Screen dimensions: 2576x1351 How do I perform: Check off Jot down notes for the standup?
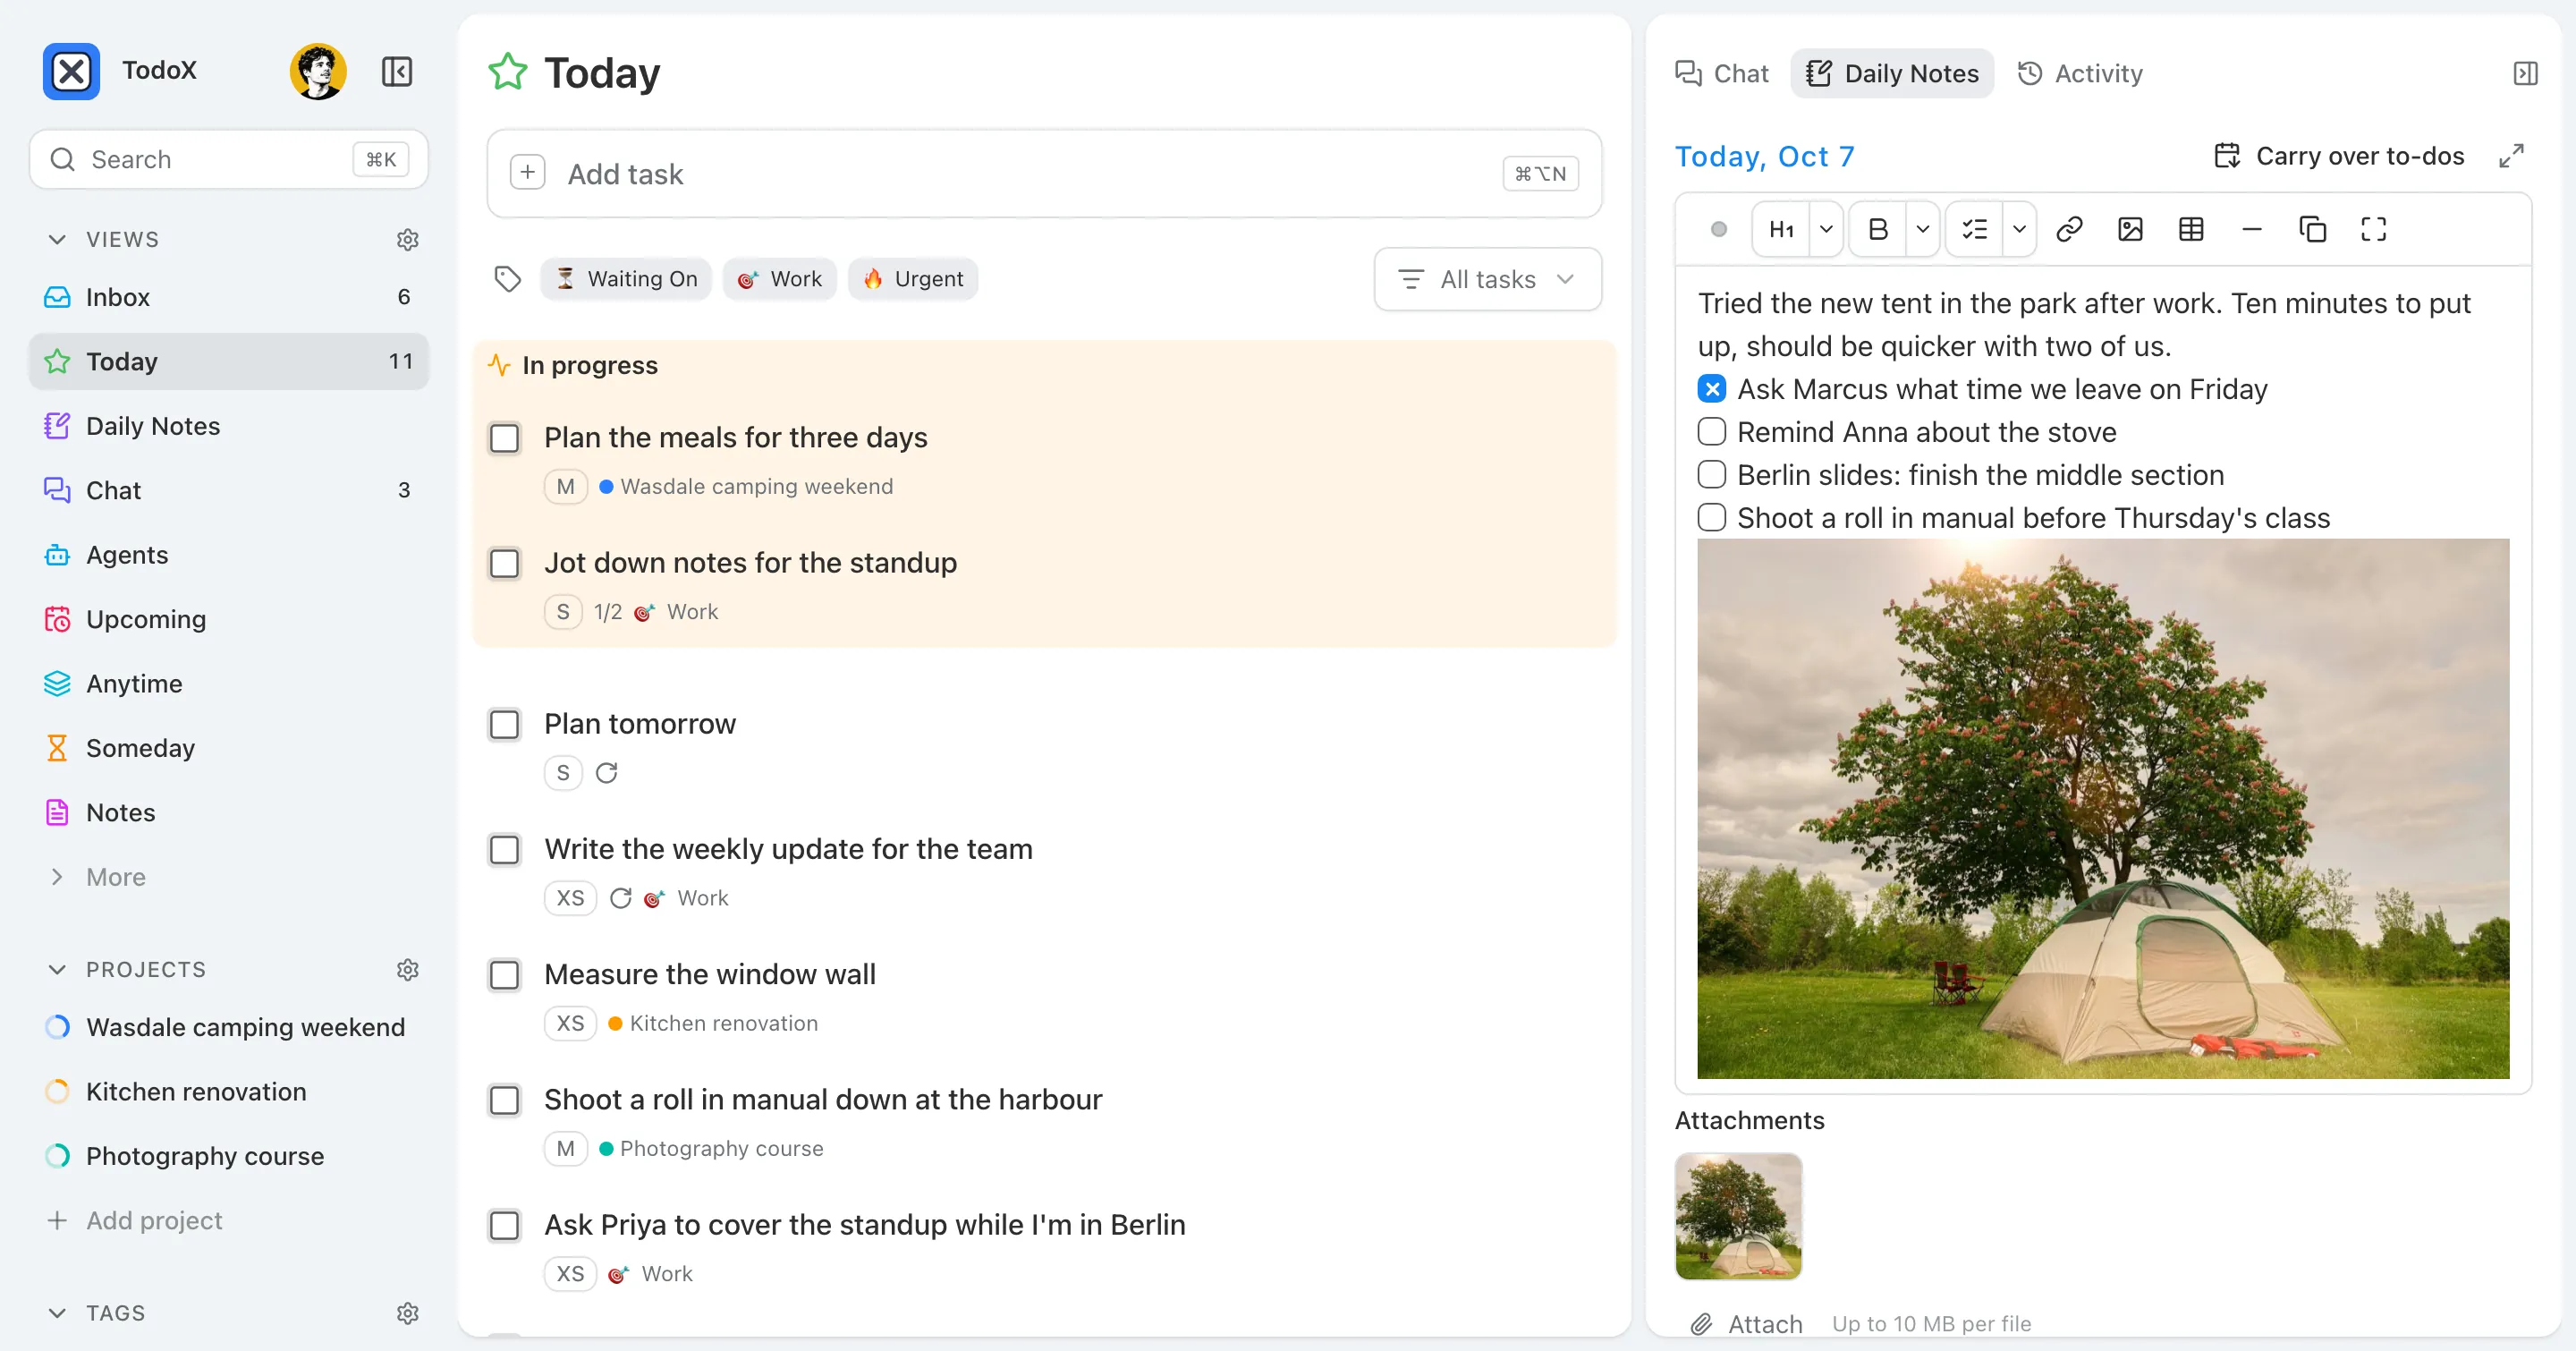pos(504,563)
